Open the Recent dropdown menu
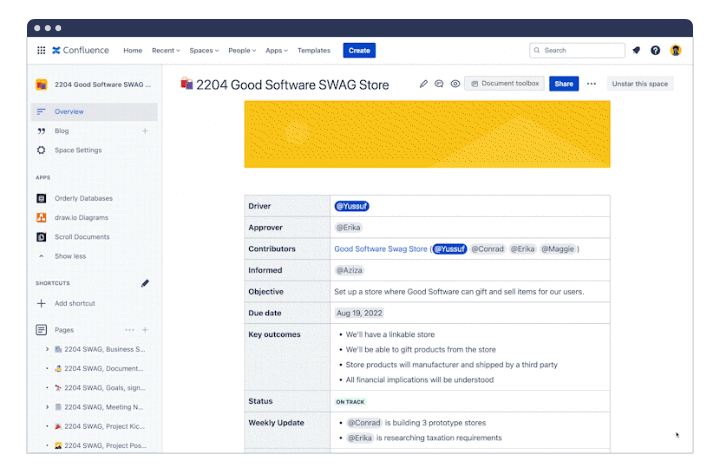The height and width of the screenshot is (471, 720). pos(166,50)
